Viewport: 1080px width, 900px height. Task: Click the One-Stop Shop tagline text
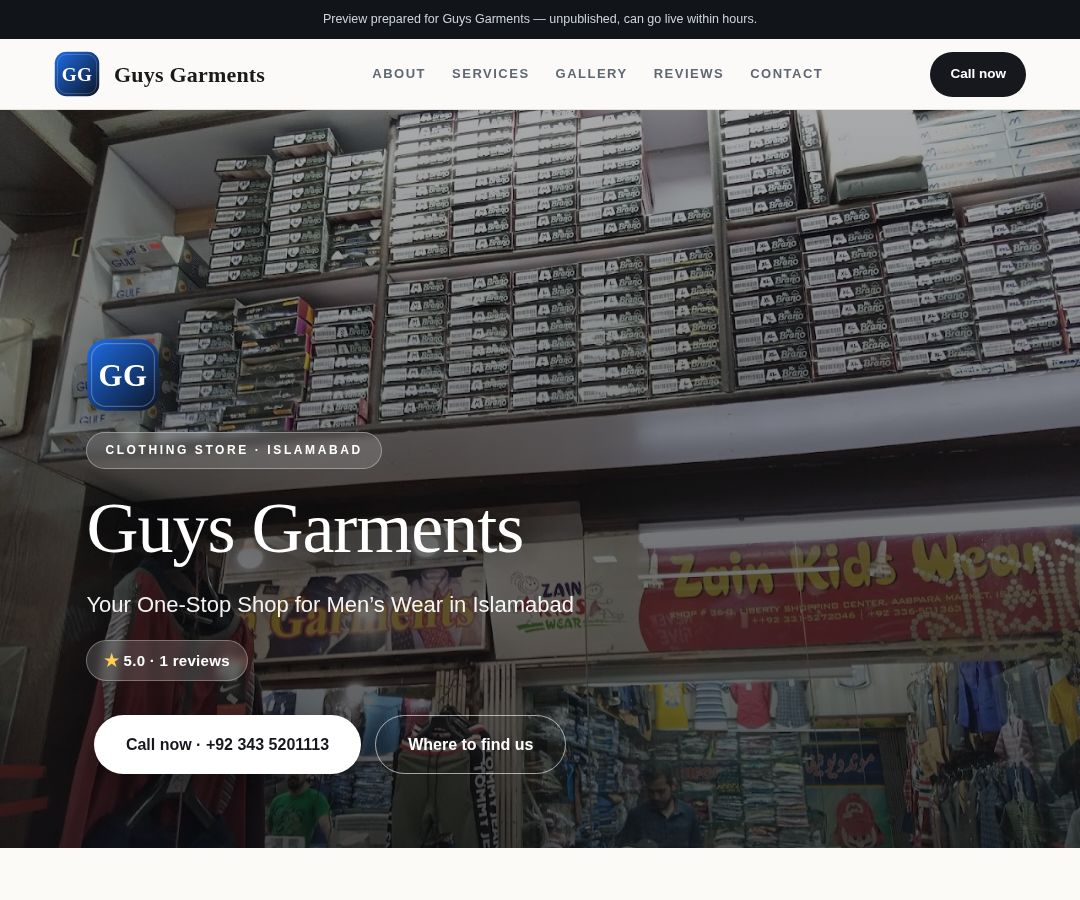[330, 605]
